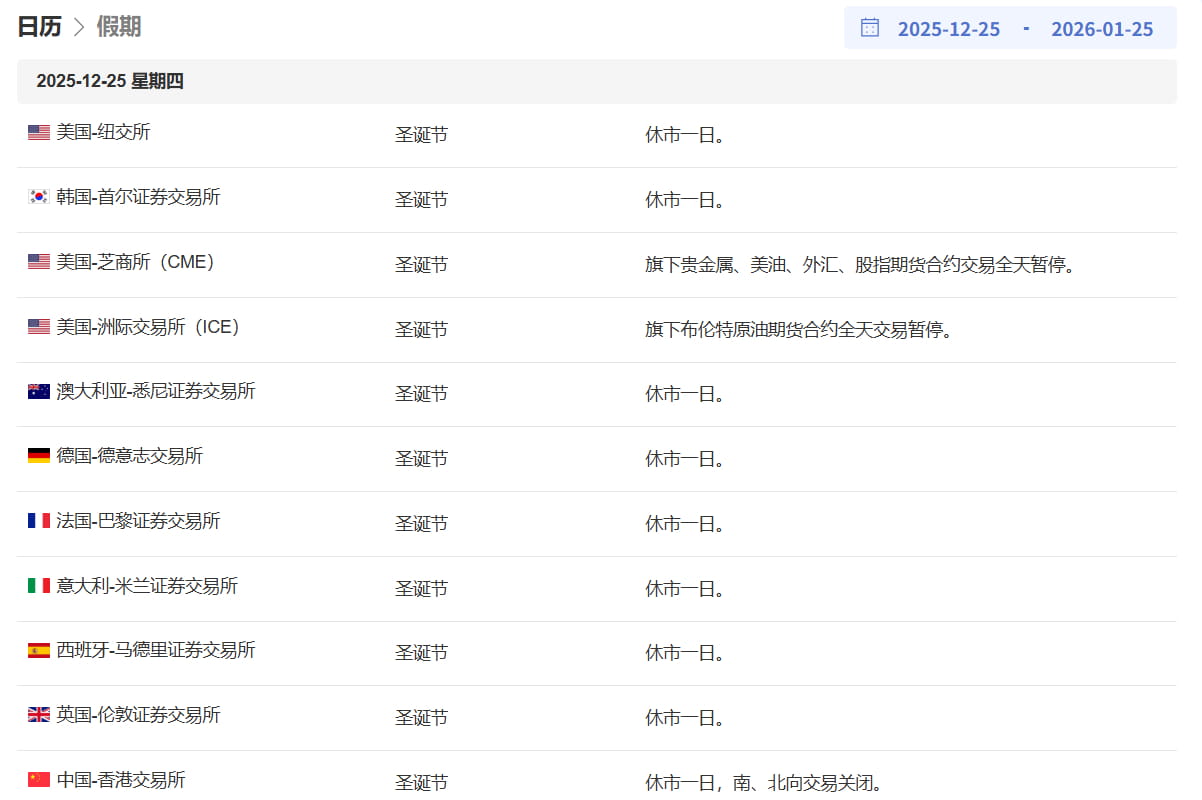Image resolution: width=1202 pixels, height=800 pixels.
Task: Click 休市一日。 in the 巴黎证券交易所 row
Action: tap(685, 524)
